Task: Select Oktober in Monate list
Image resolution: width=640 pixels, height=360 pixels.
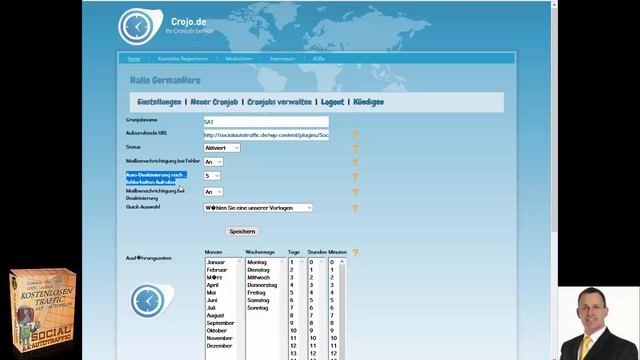Action: coord(216,331)
